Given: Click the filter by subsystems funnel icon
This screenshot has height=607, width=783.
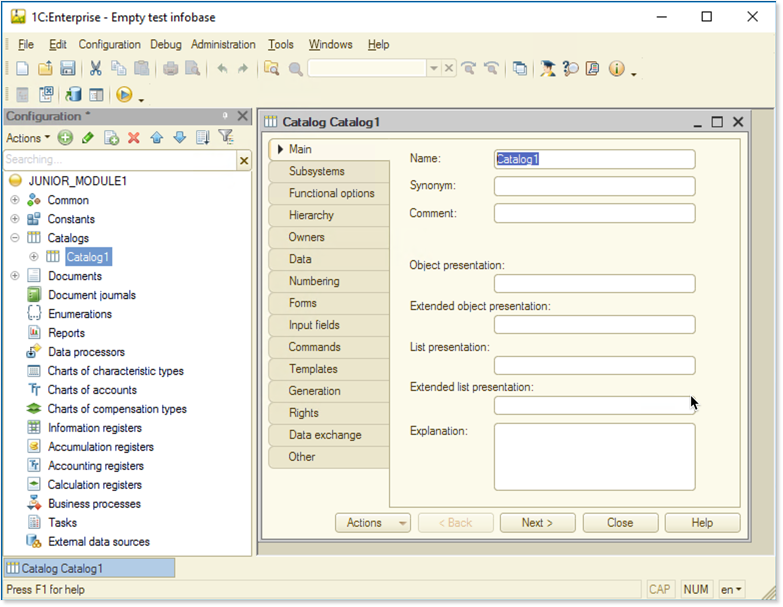Looking at the screenshot, I should (226, 138).
